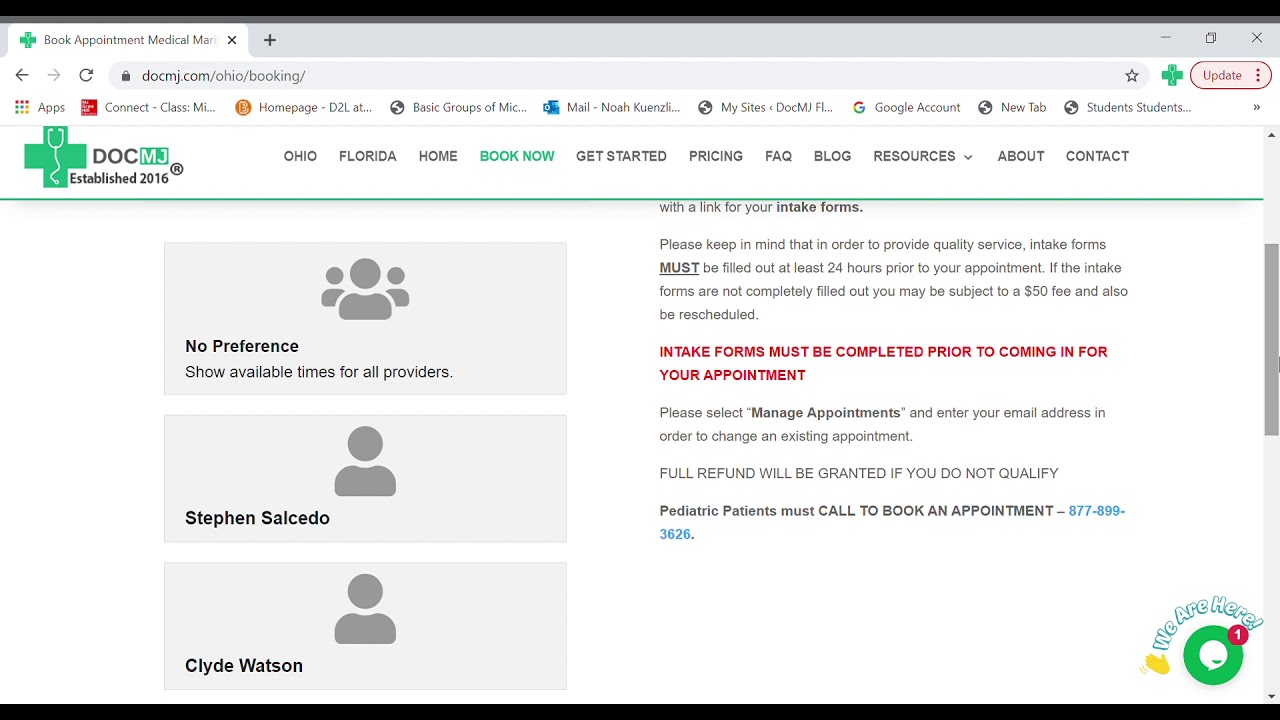Open Basic Groups of Mic... bookmark

click(458, 107)
